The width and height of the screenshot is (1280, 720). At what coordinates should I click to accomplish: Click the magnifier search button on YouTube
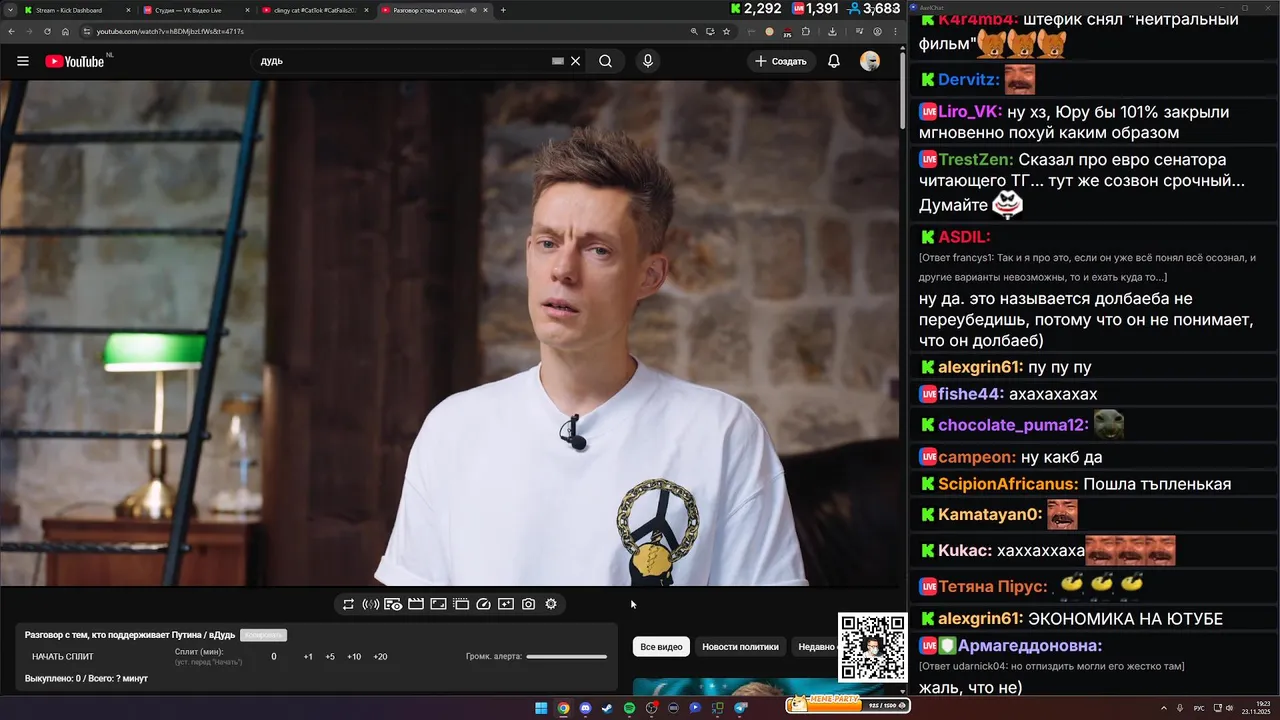coord(605,61)
